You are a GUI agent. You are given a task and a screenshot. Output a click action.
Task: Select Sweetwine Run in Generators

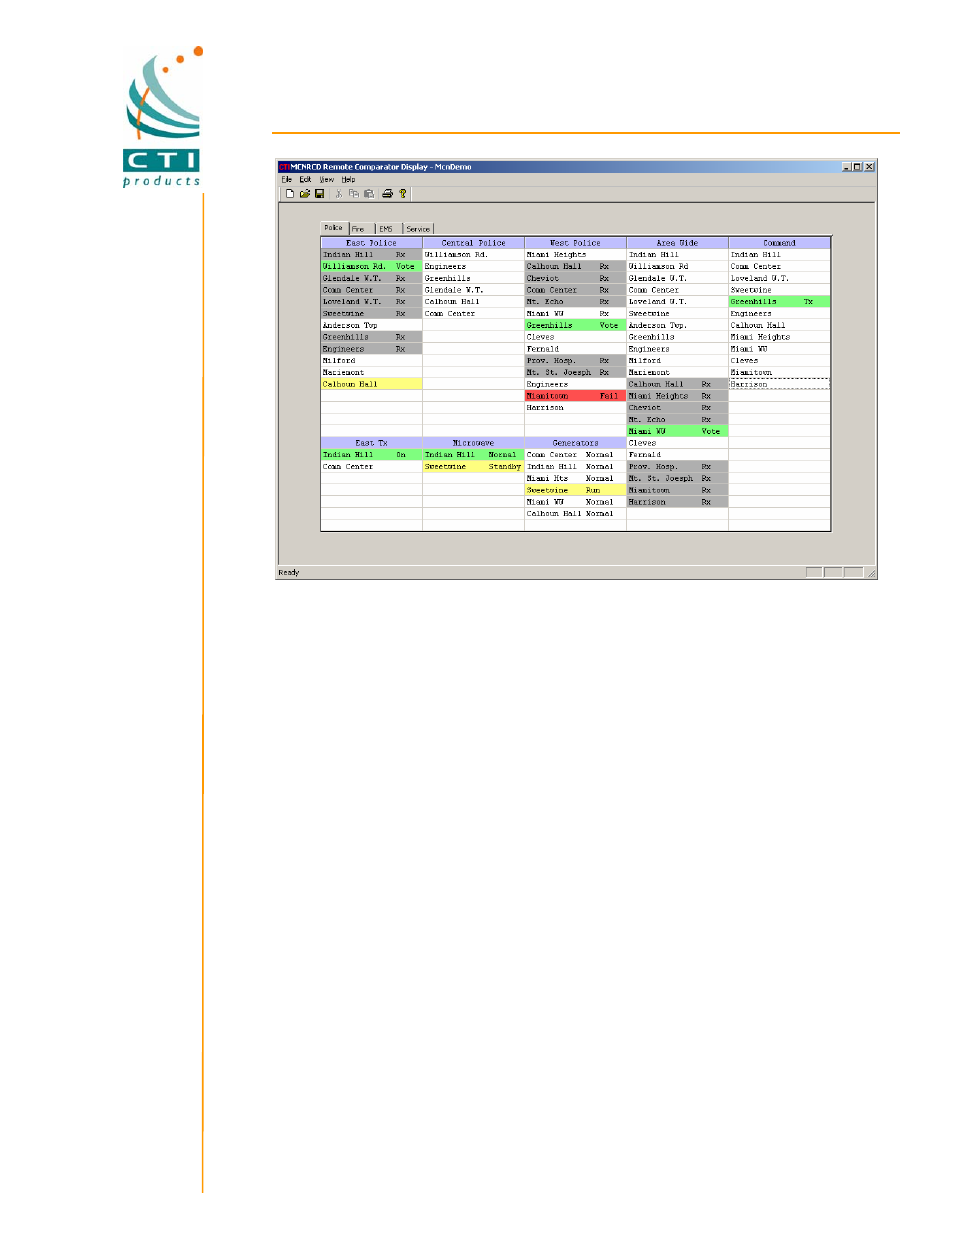[575, 490]
